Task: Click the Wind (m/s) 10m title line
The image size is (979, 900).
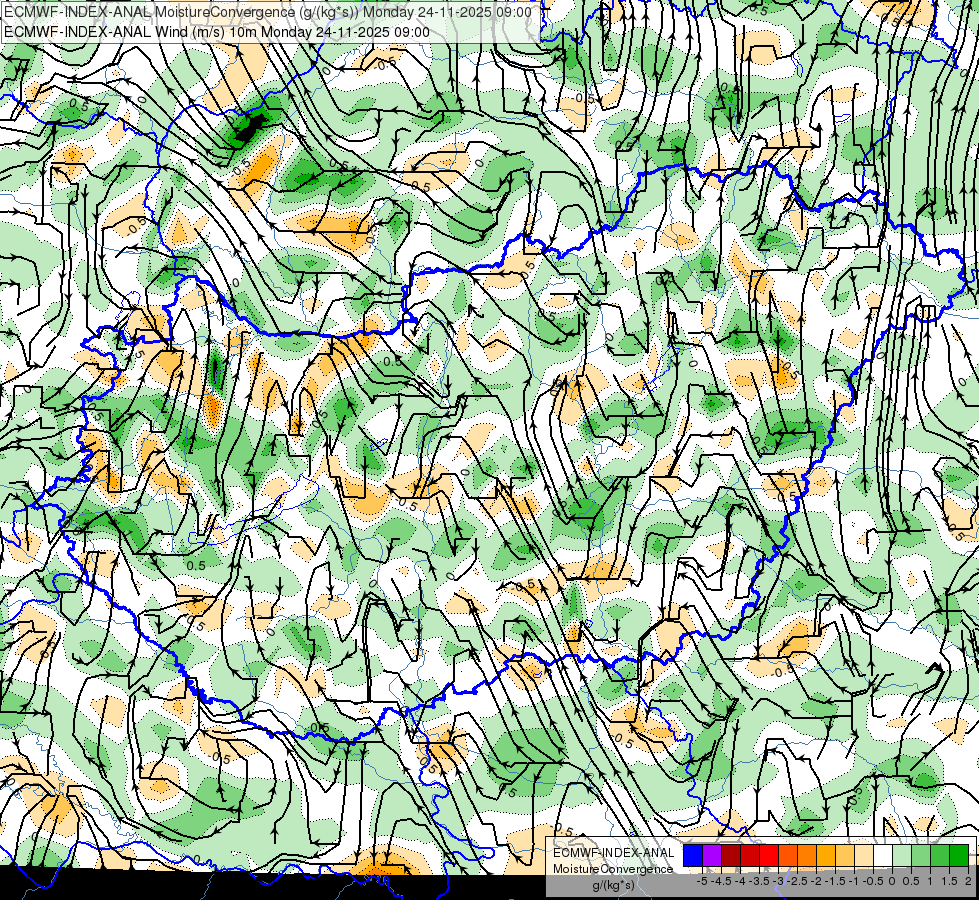Action: (217, 32)
